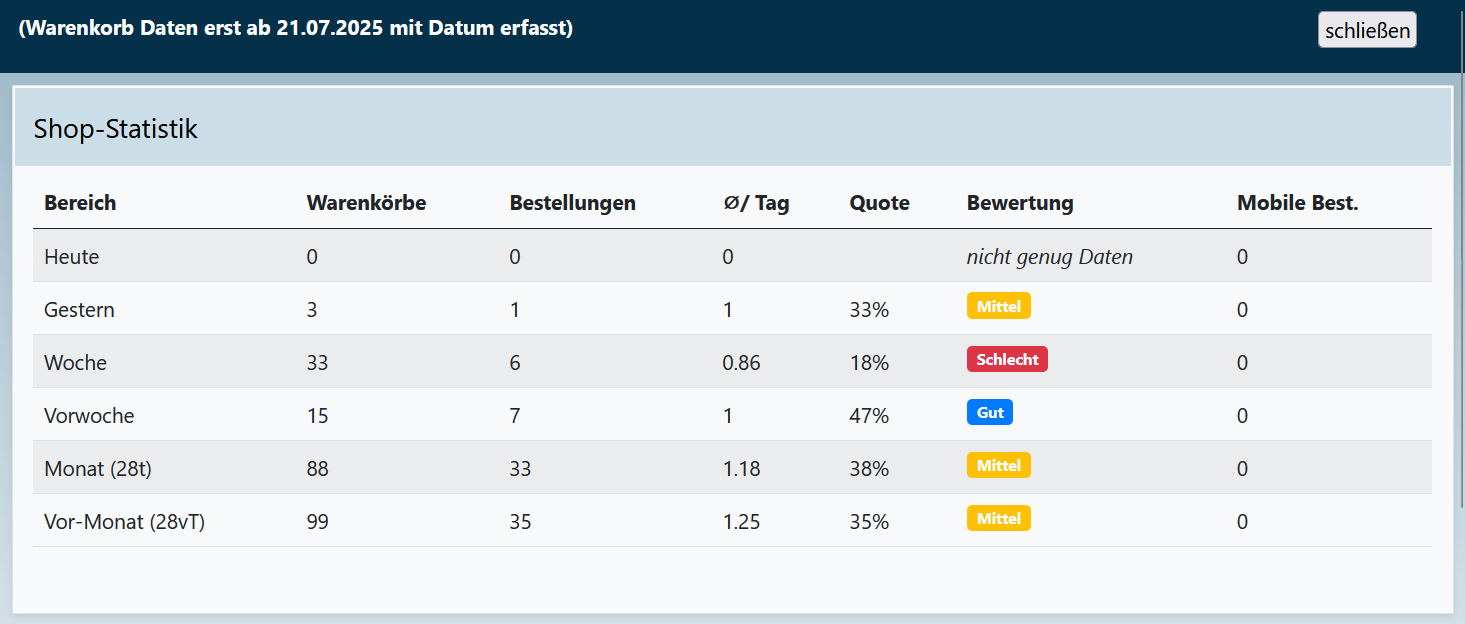
Task: Click the Mobile Best. column header
Action: pyautogui.click(x=1297, y=203)
